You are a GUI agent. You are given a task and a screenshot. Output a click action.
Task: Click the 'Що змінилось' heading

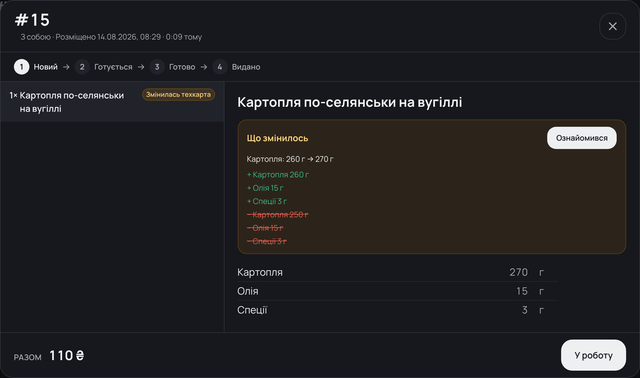[x=277, y=138]
